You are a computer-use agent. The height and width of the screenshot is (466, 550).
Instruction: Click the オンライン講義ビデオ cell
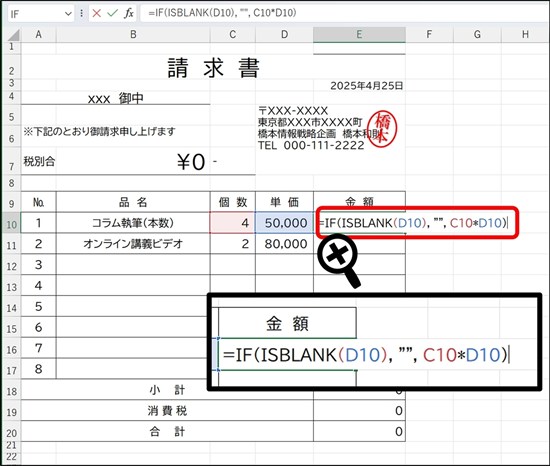[x=133, y=244]
